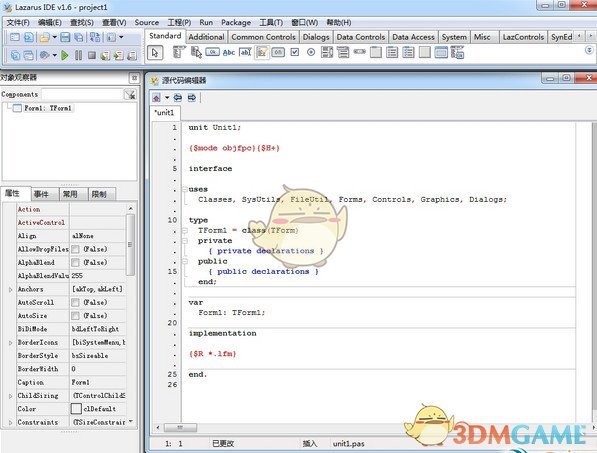Select the pointer selection tool in palette
The image size is (597, 453).
[155, 53]
